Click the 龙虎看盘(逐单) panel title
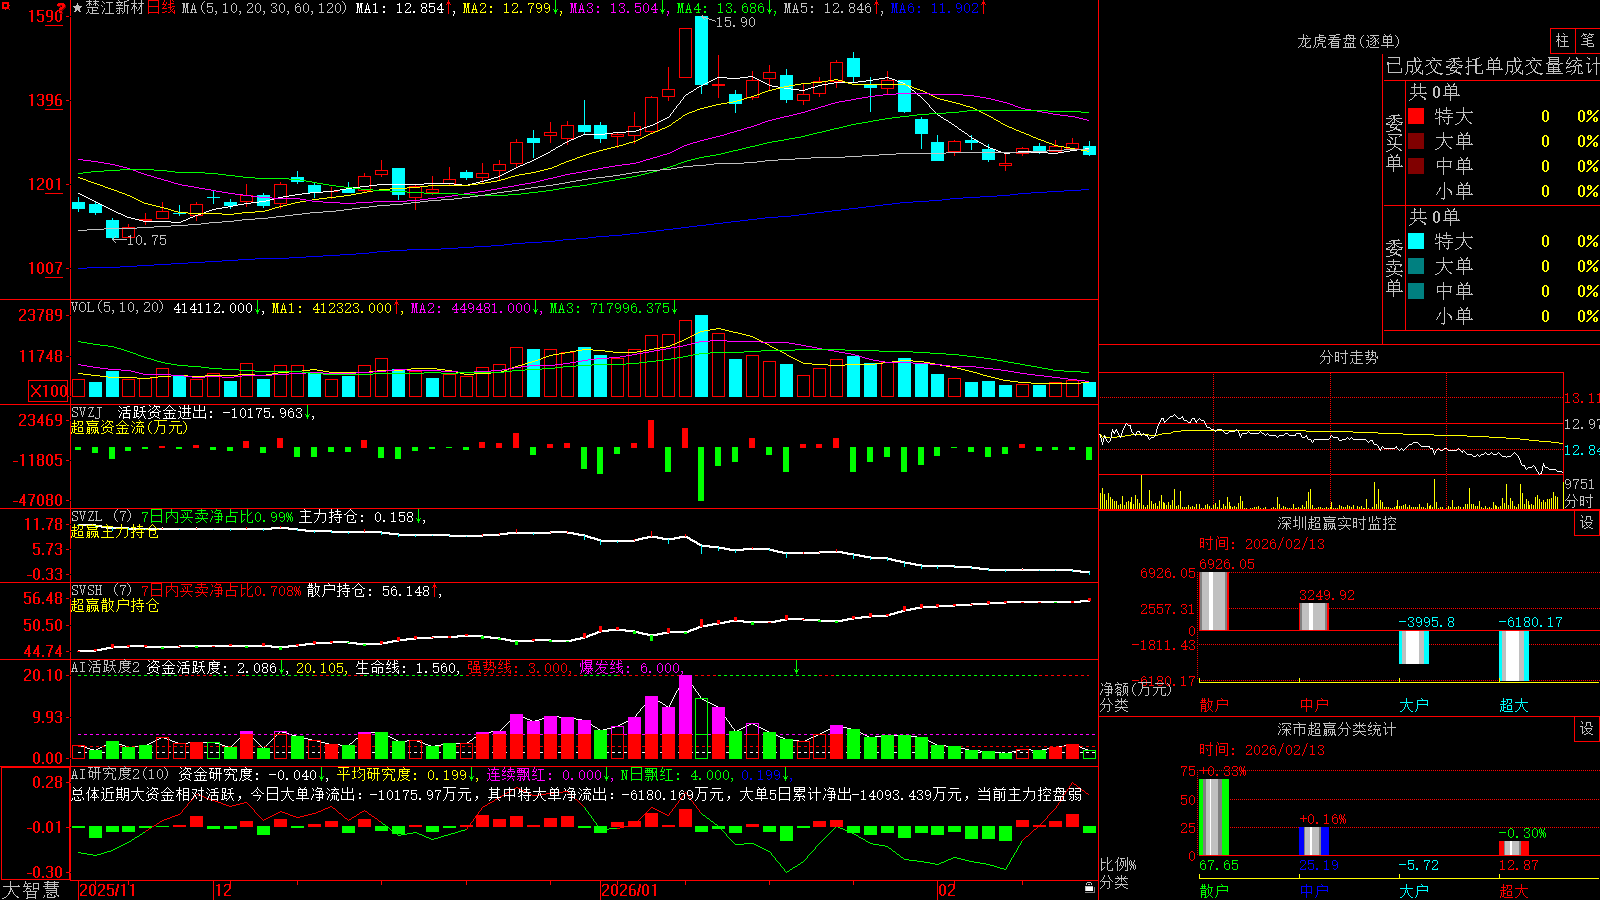1600x900 pixels. tap(1348, 41)
